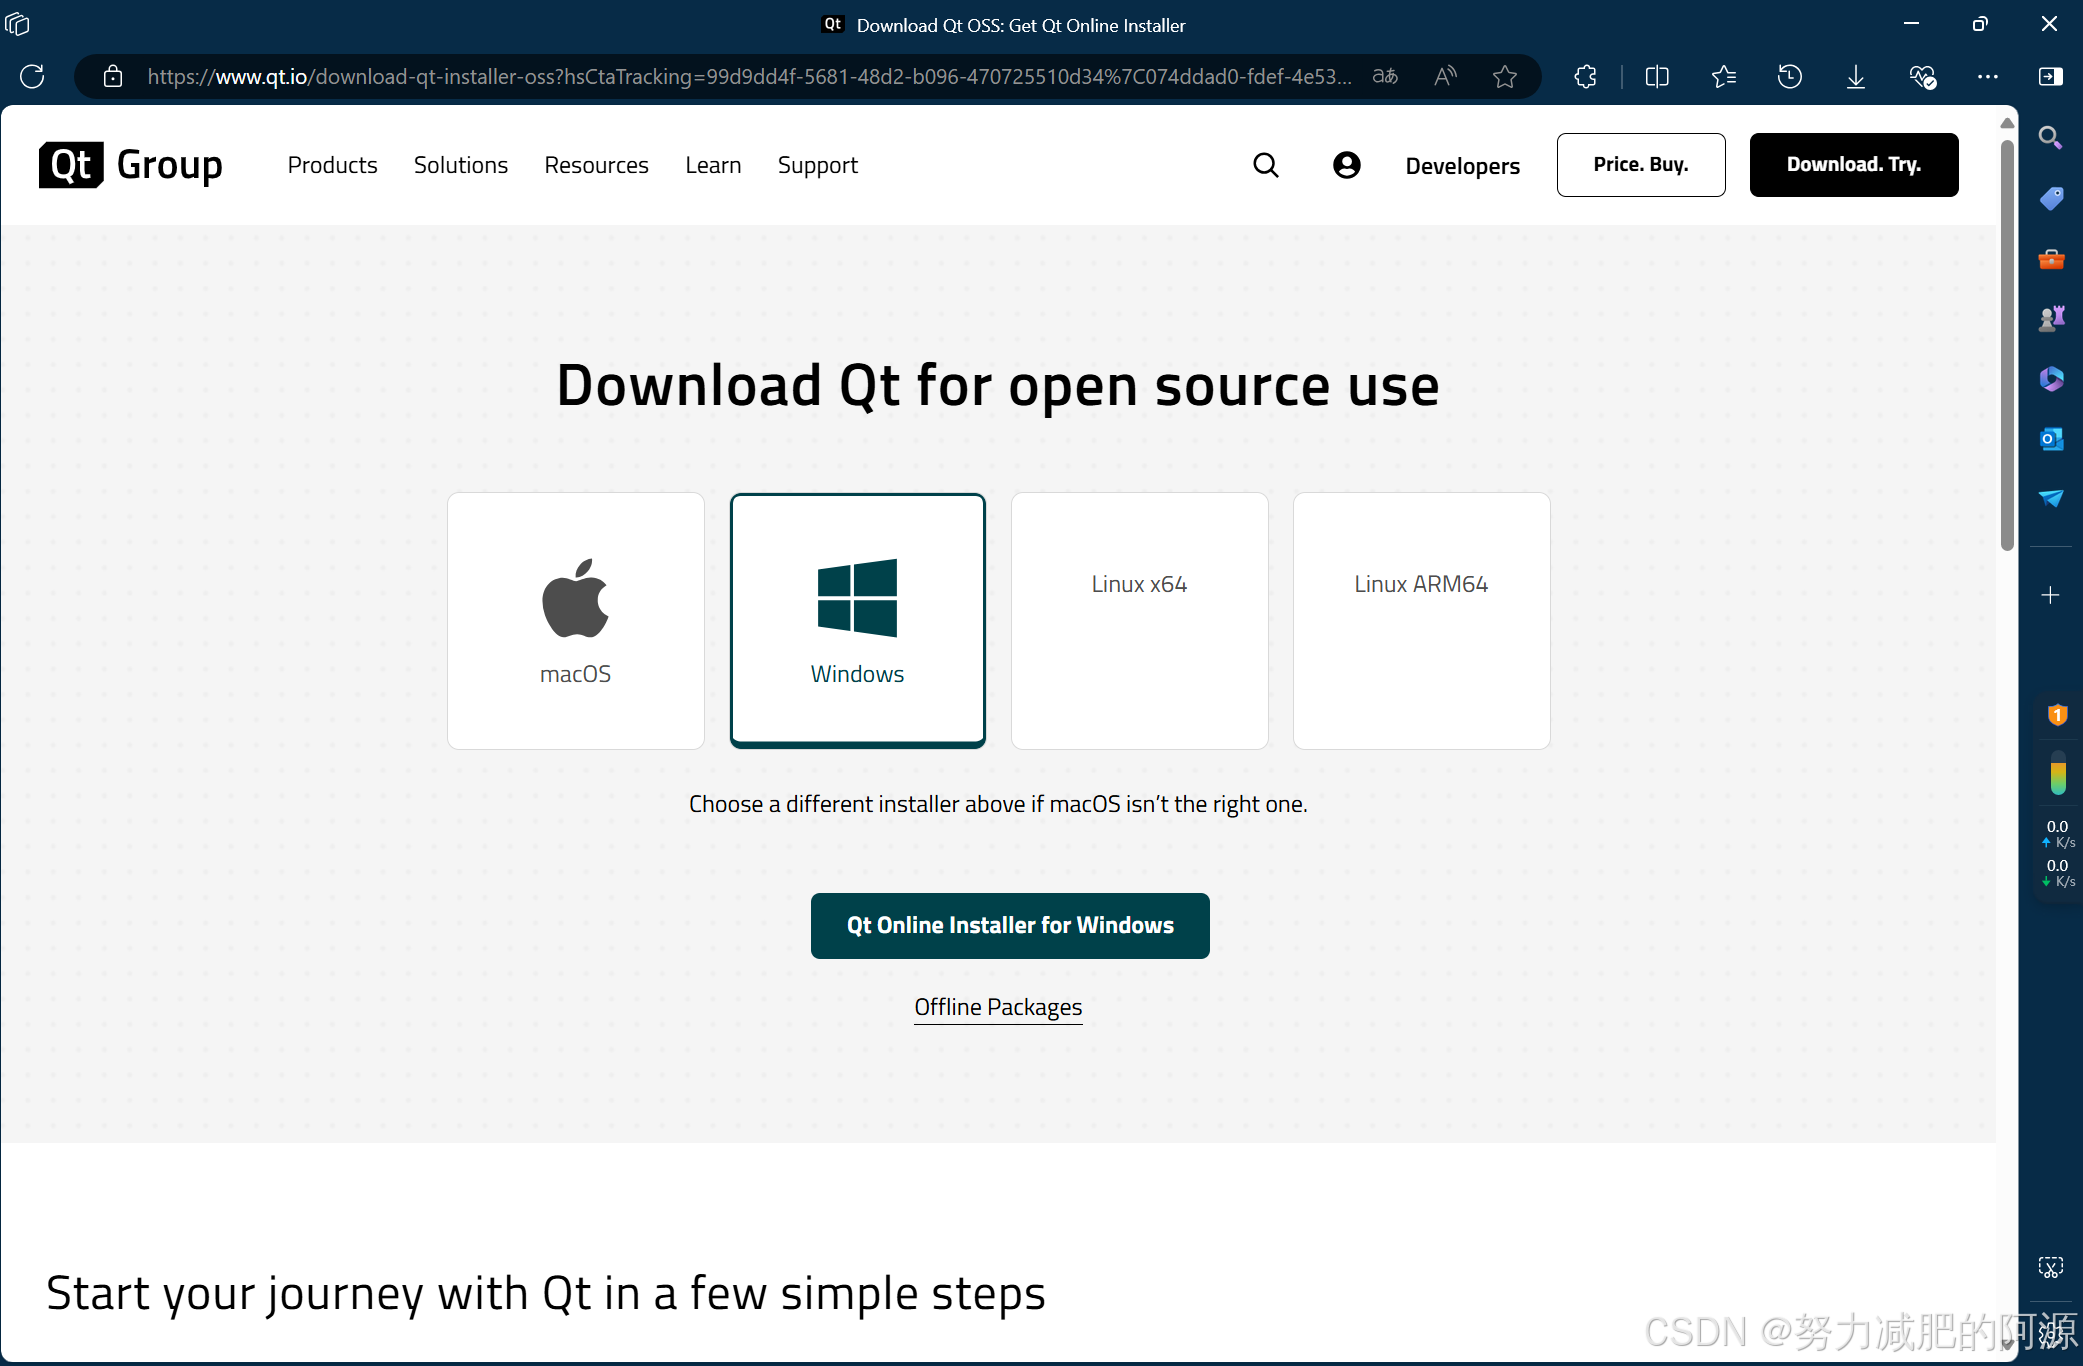The height and width of the screenshot is (1366, 2083).
Task: Open the favorites list icon
Action: tap(1723, 76)
